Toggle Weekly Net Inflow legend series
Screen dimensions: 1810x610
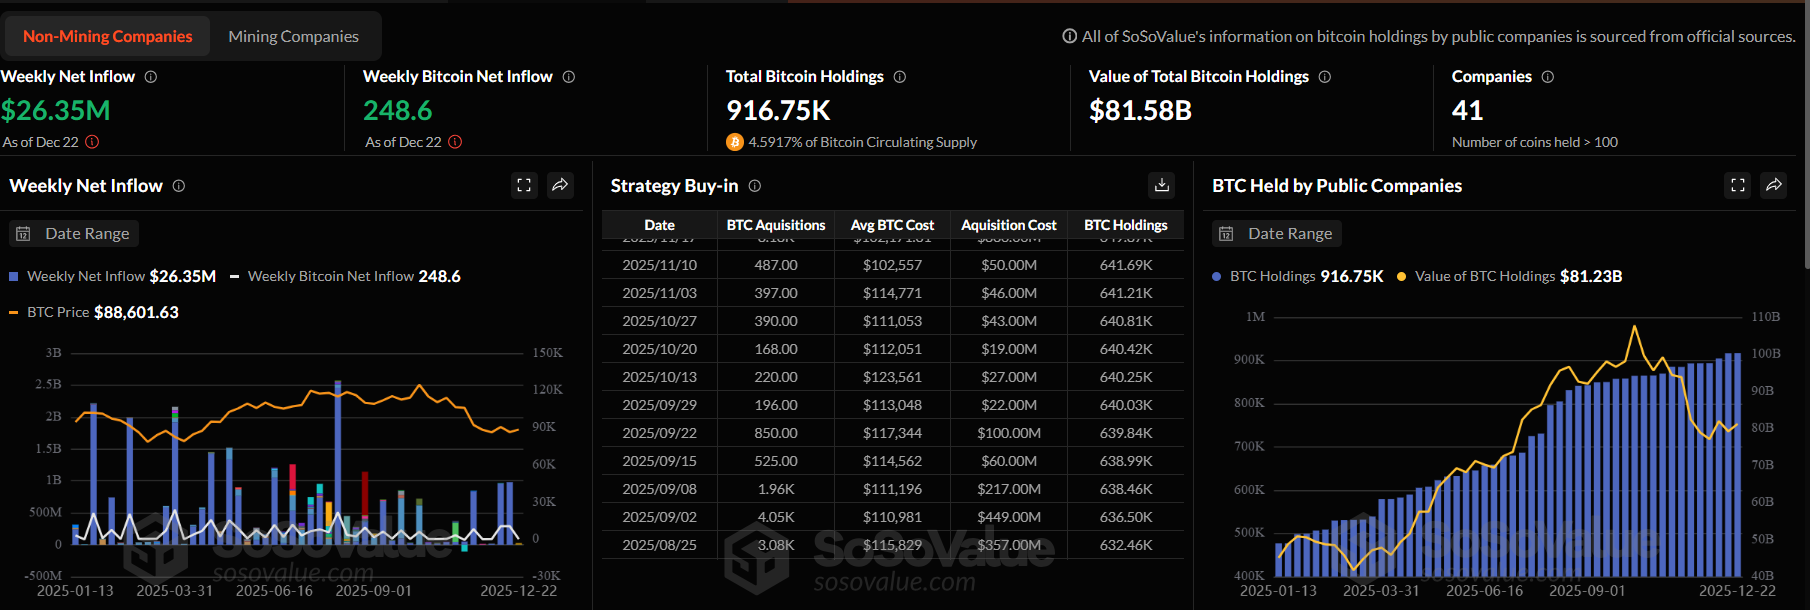pos(86,276)
